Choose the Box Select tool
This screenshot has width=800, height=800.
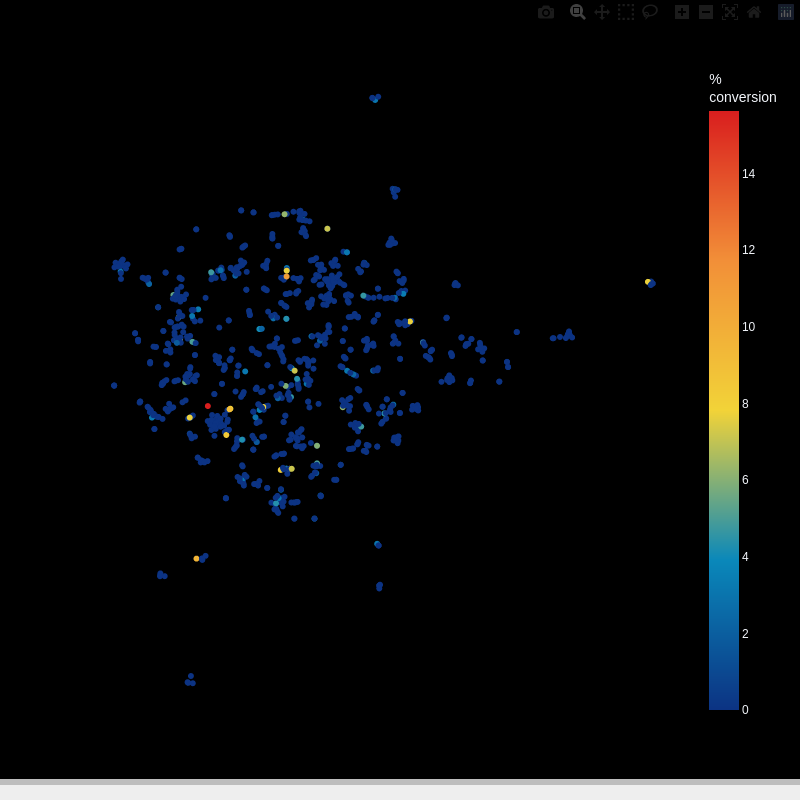tap(626, 12)
